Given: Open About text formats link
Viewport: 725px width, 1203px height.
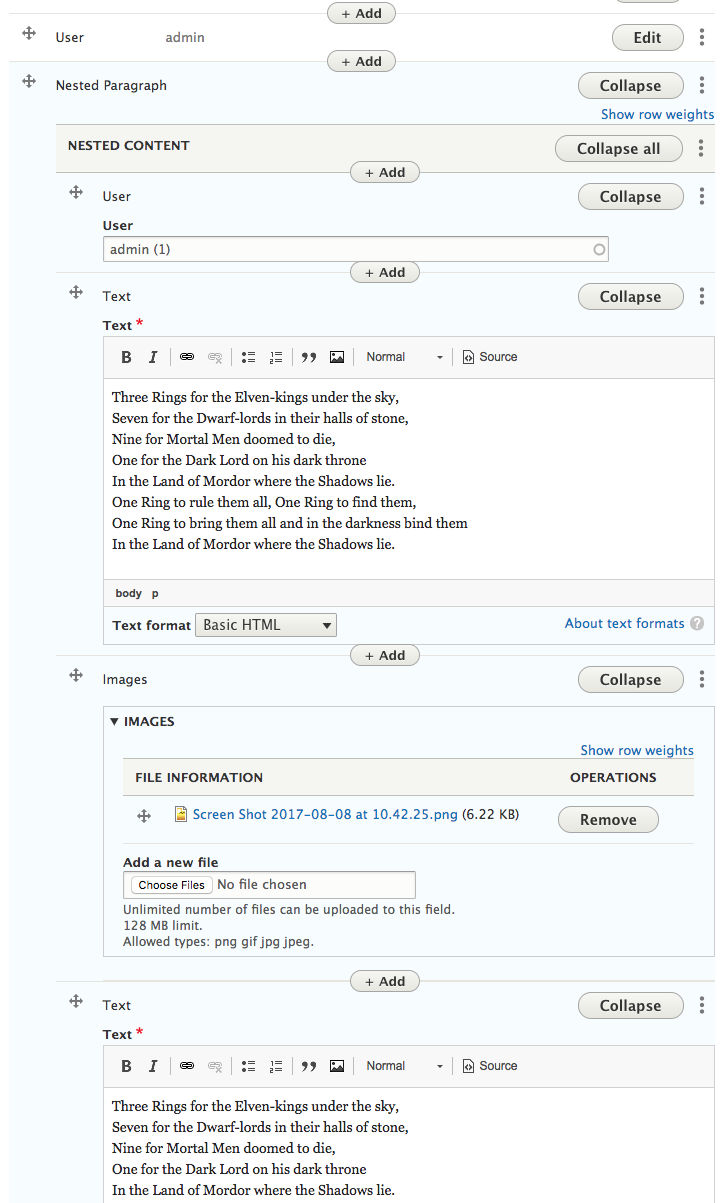Looking at the screenshot, I should (x=625, y=623).
